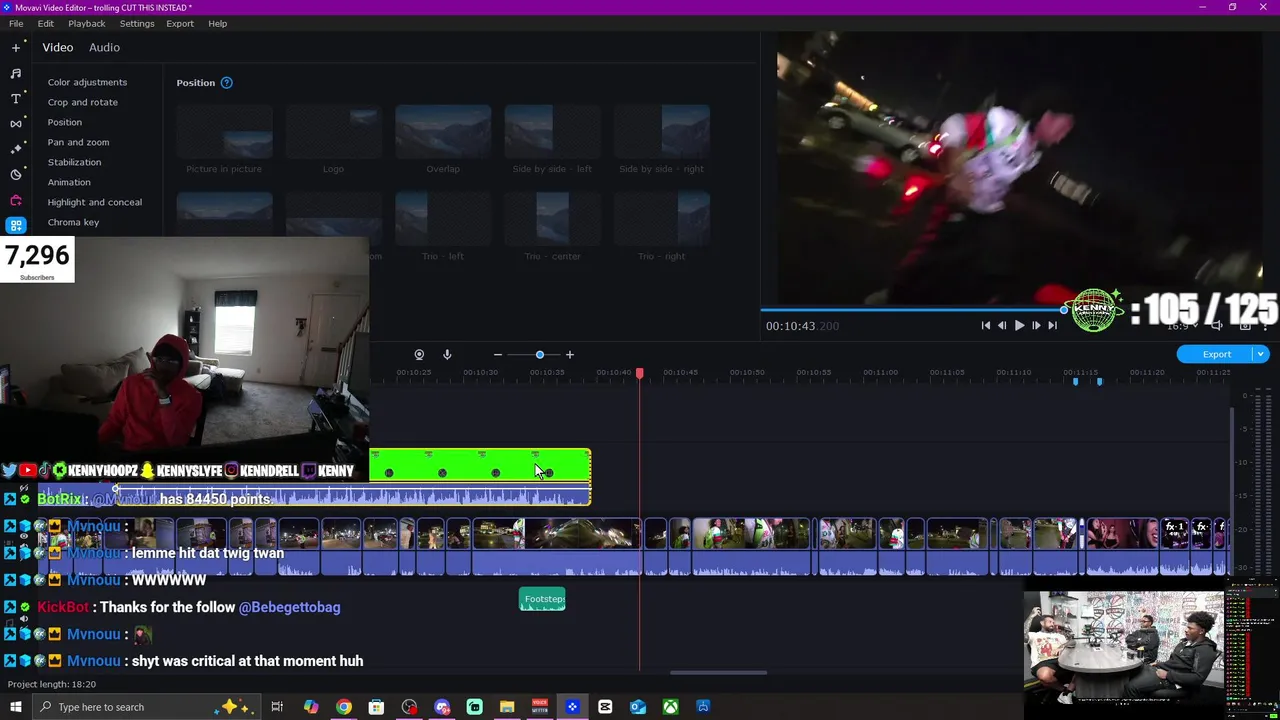This screenshot has width=1280, height=720.
Task: Step back one frame in preview
Action: [x=1002, y=325]
